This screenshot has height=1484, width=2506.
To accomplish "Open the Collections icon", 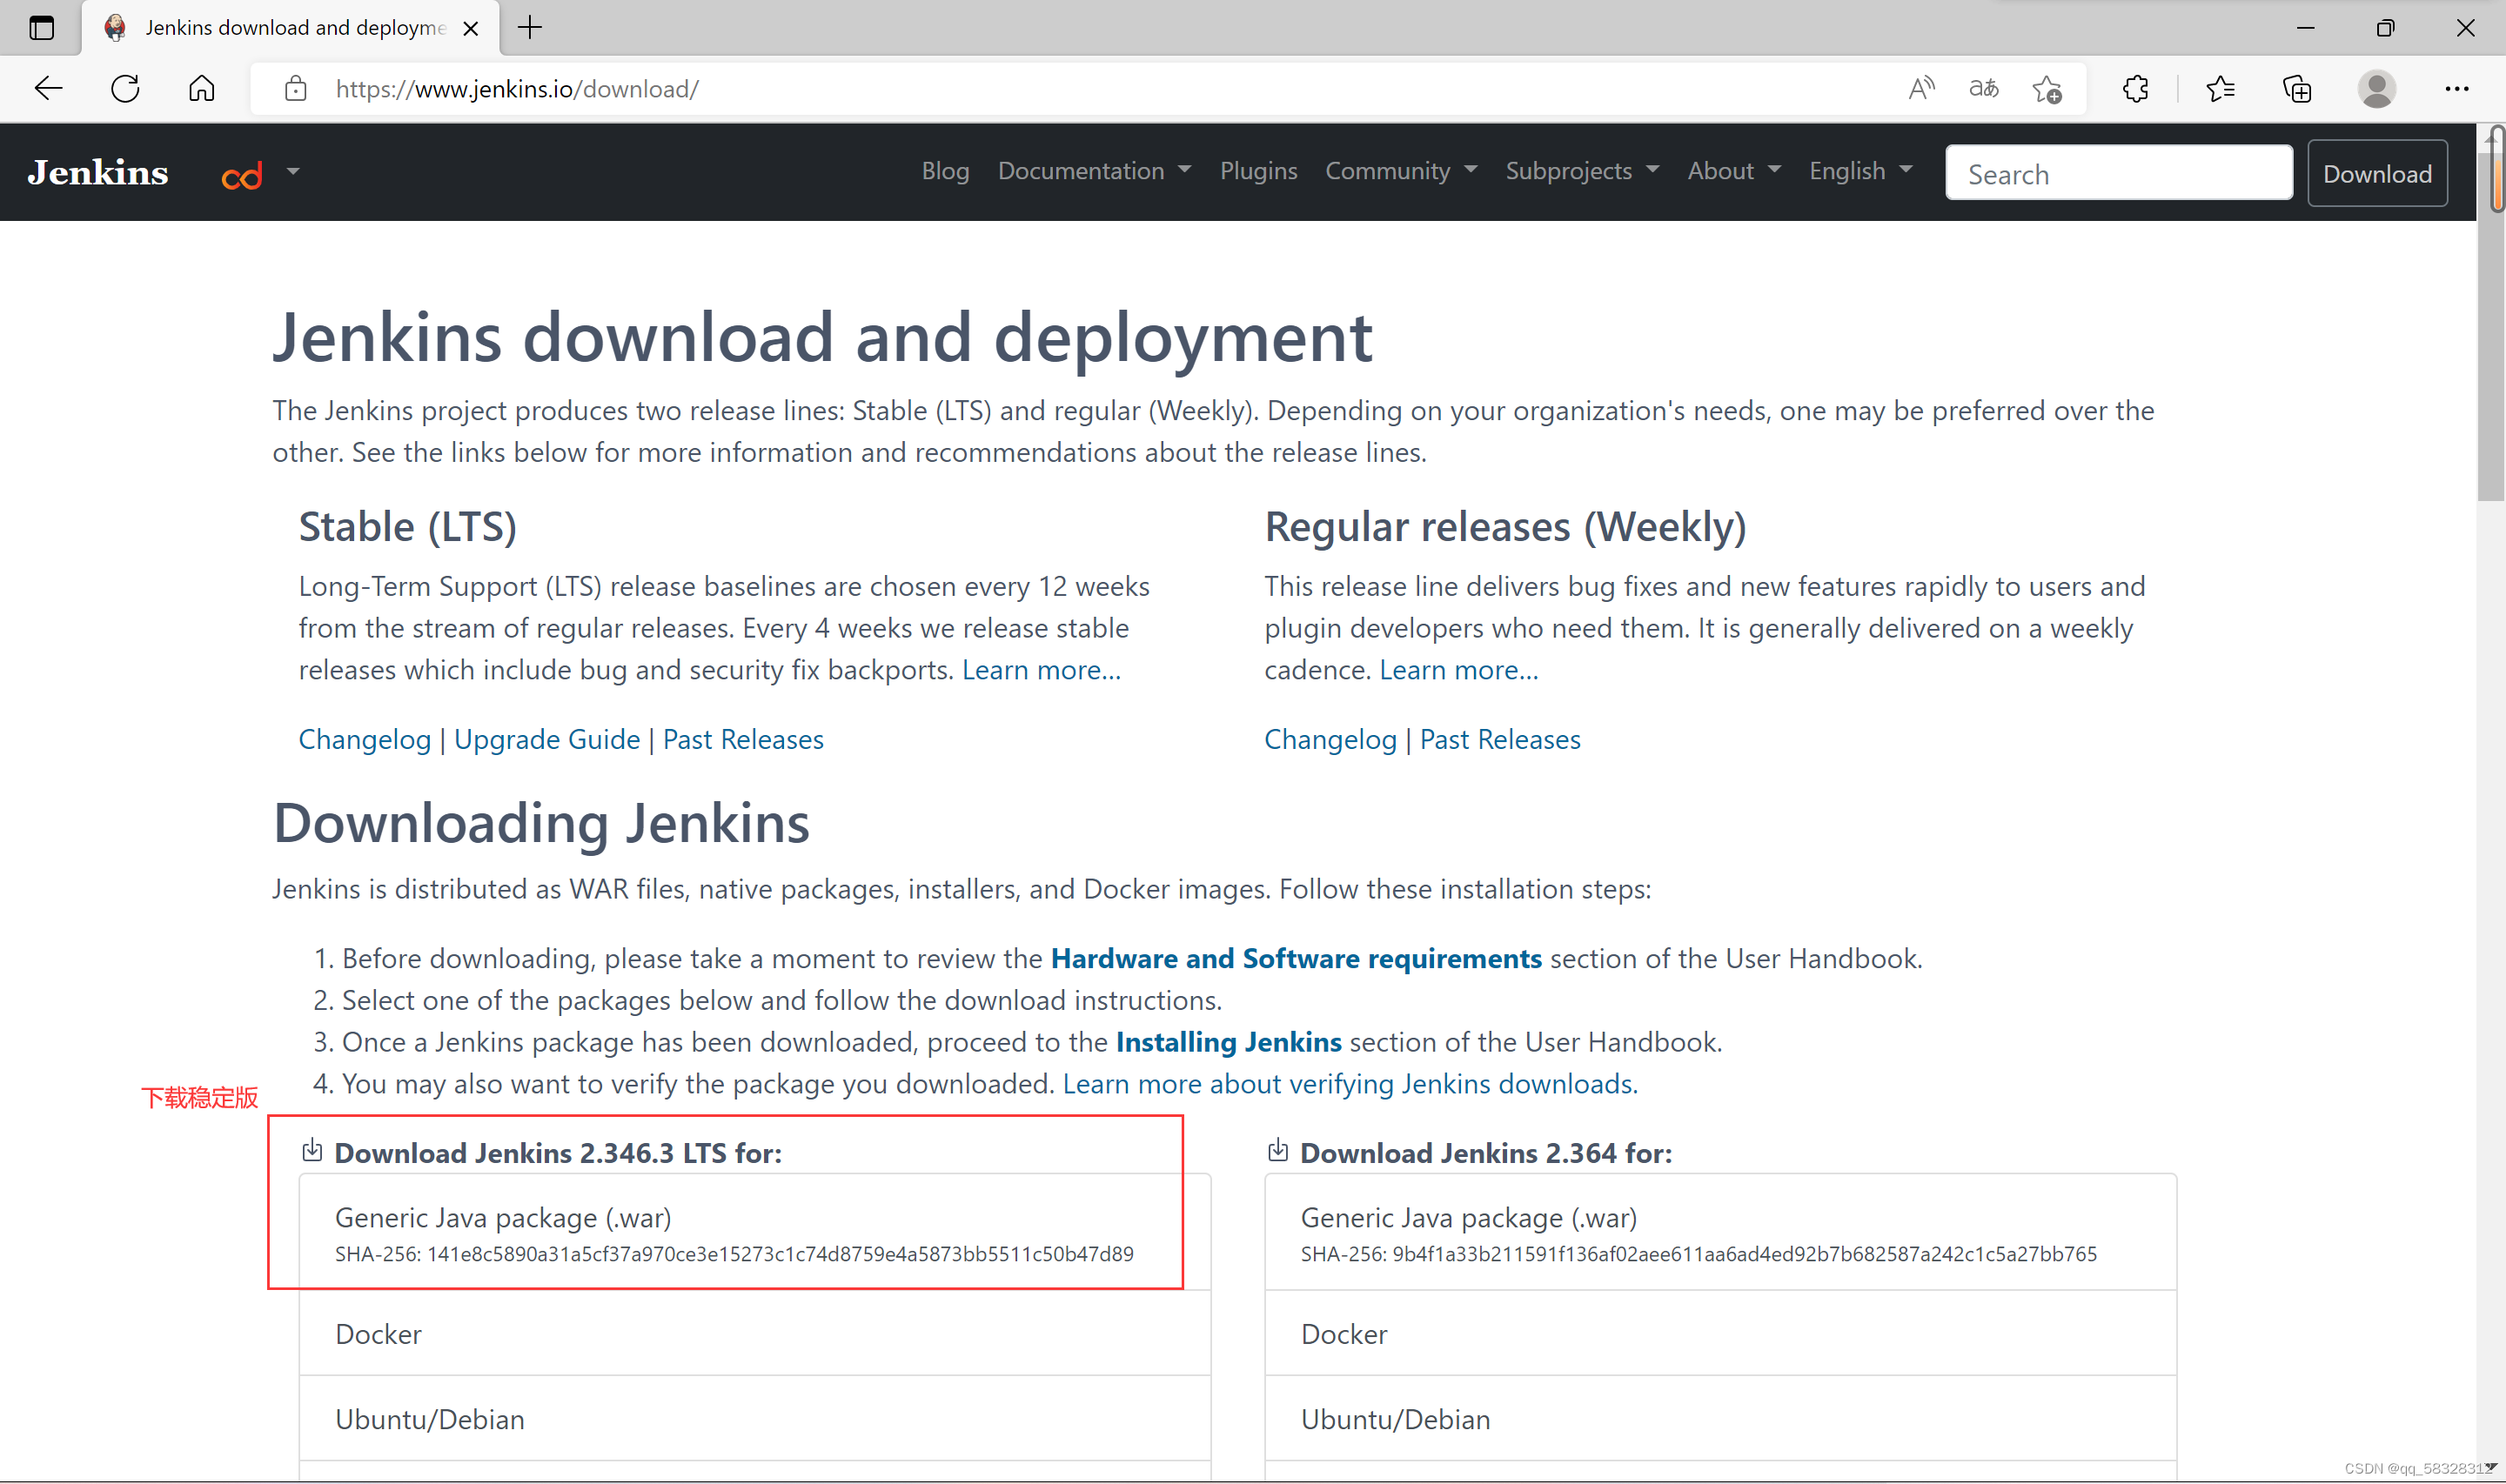I will click(2297, 89).
